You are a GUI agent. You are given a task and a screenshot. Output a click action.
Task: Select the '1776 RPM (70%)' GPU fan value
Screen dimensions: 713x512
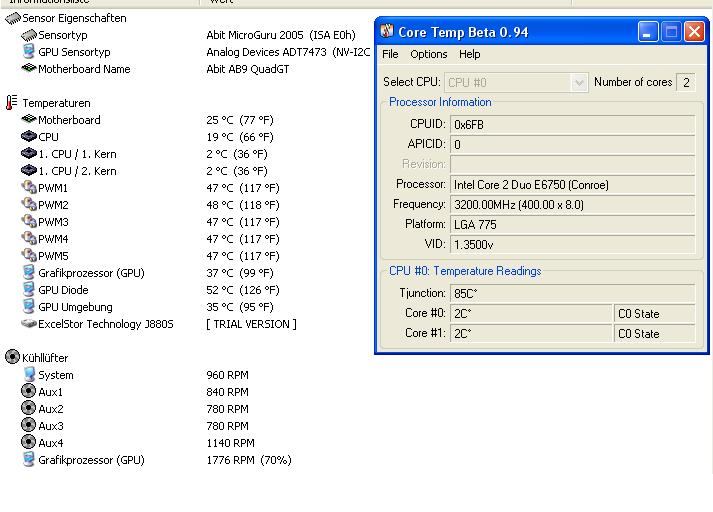[249, 460]
